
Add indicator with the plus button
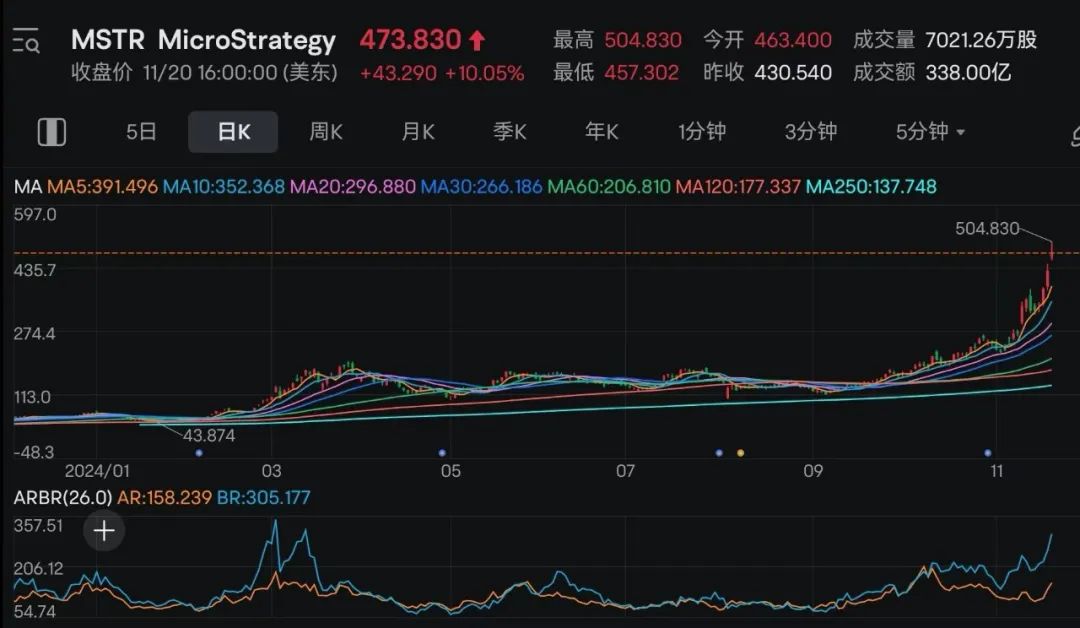[104, 531]
